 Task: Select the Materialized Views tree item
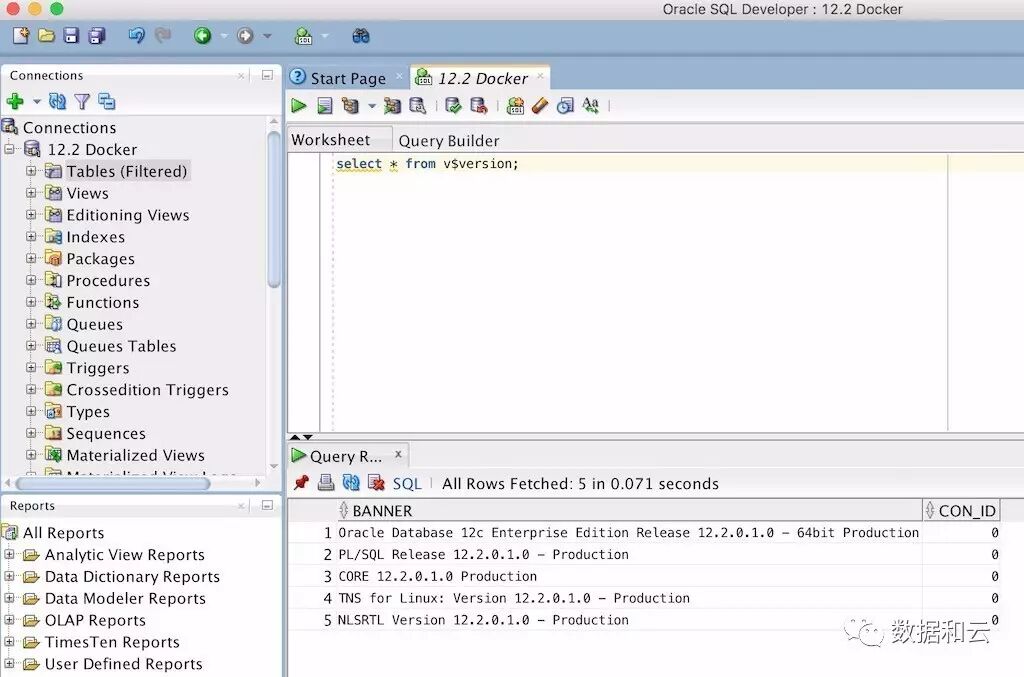135,455
